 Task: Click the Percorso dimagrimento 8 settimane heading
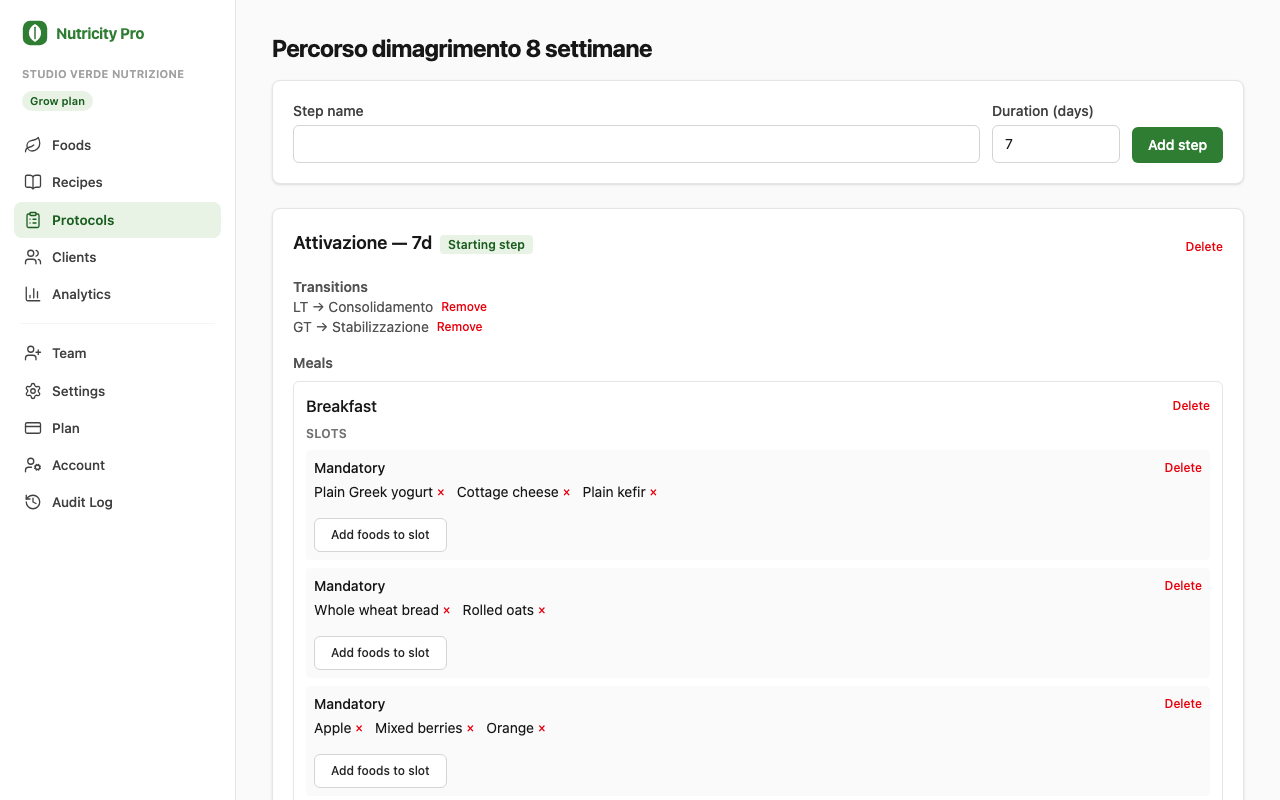462,48
